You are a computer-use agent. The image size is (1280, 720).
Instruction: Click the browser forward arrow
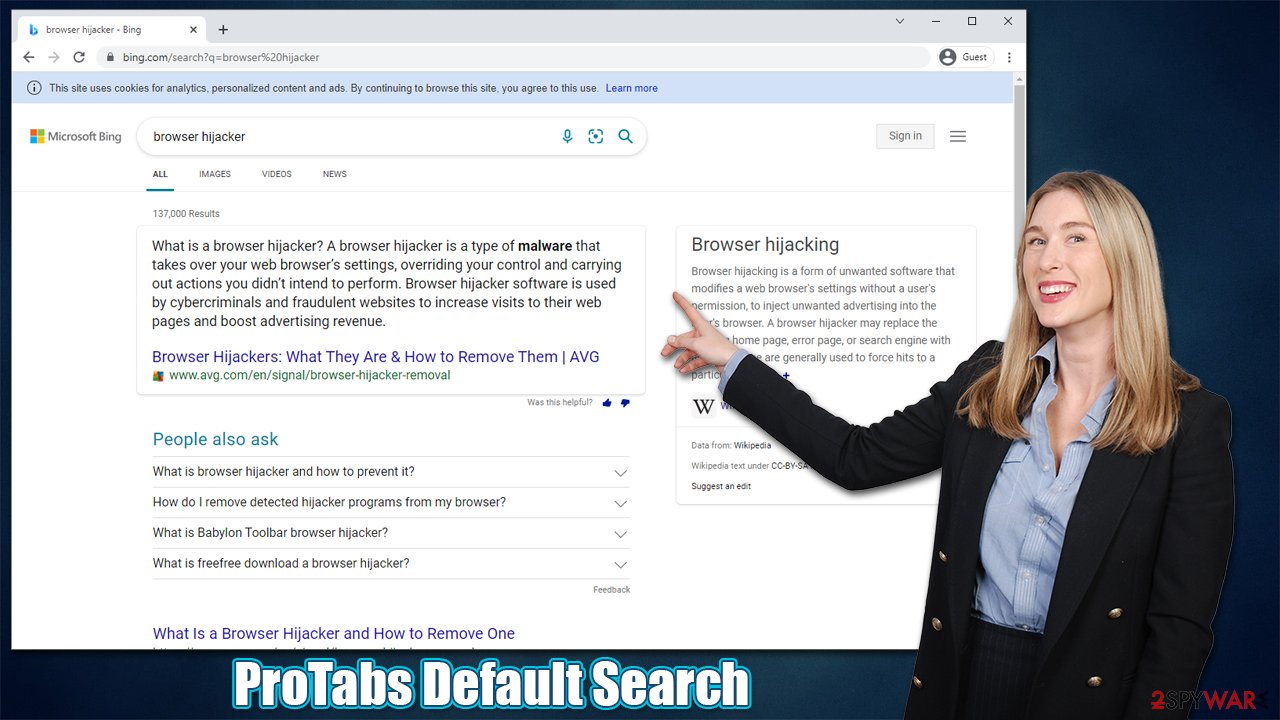pyautogui.click(x=54, y=58)
